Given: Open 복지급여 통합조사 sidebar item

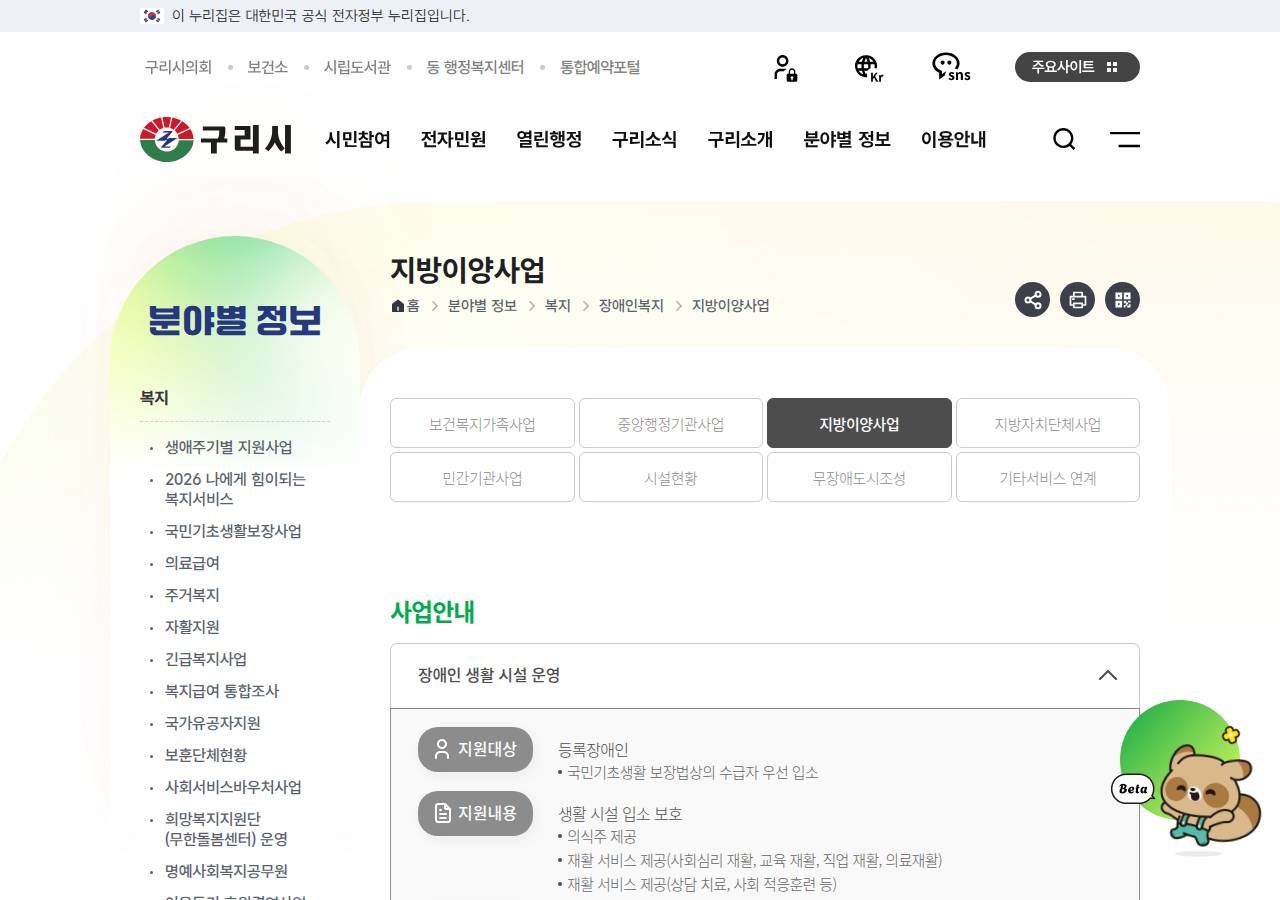Looking at the screenshot, I should coord(222,691).
